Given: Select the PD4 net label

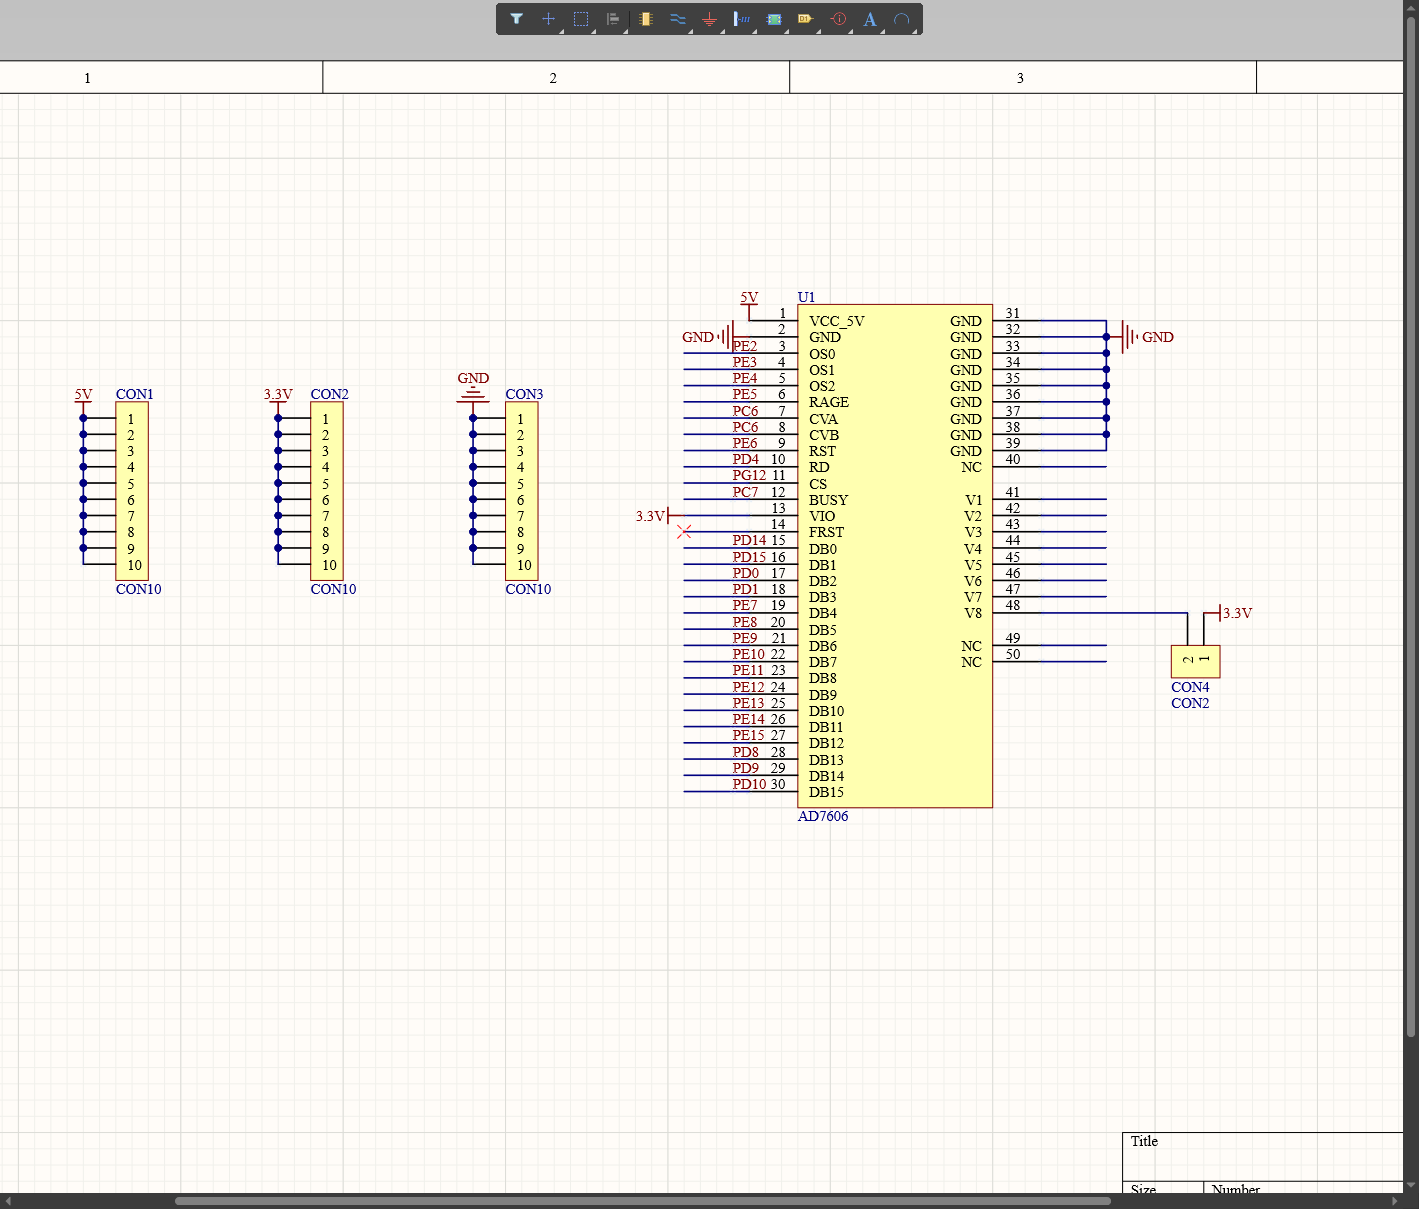Looking at the screenshot, I should click(x=745, y=459).
